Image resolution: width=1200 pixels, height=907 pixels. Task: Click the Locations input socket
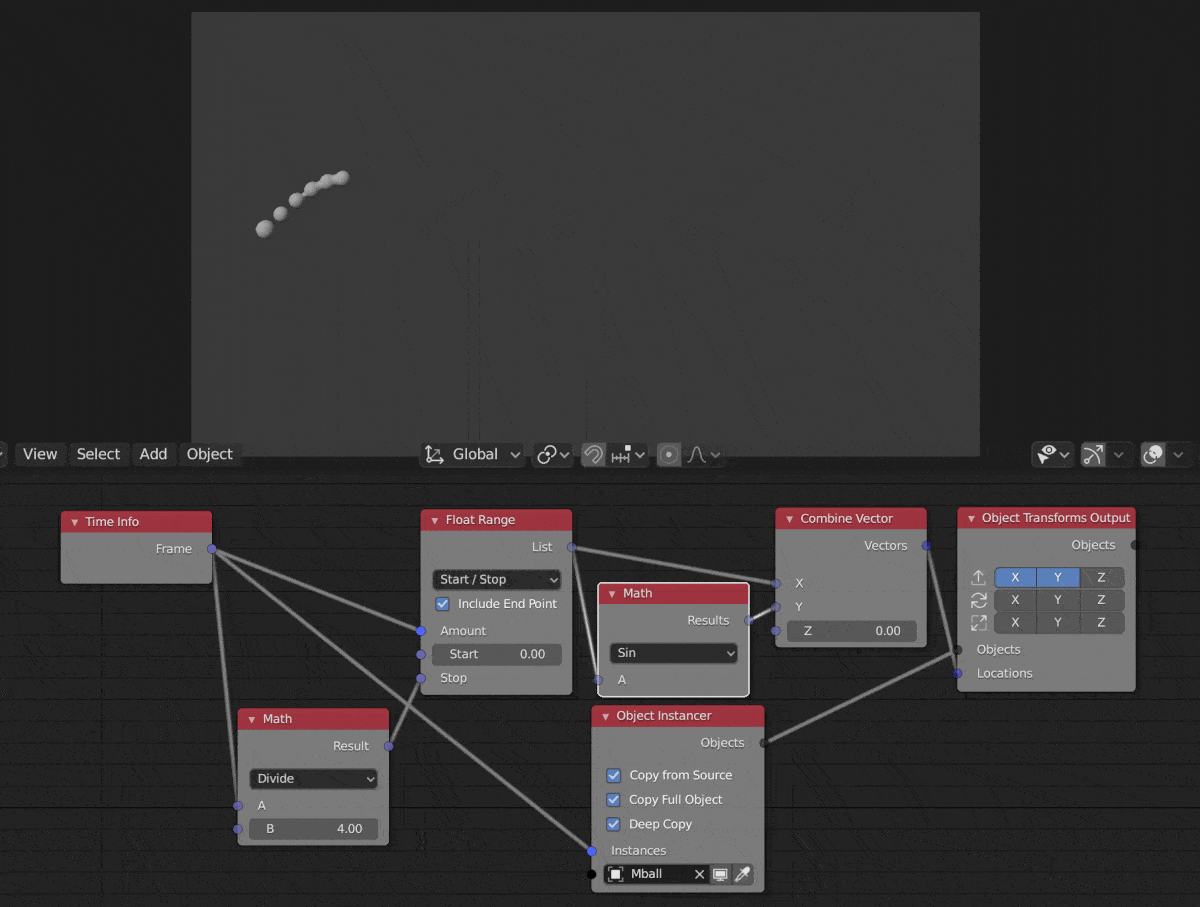point(957,673)
